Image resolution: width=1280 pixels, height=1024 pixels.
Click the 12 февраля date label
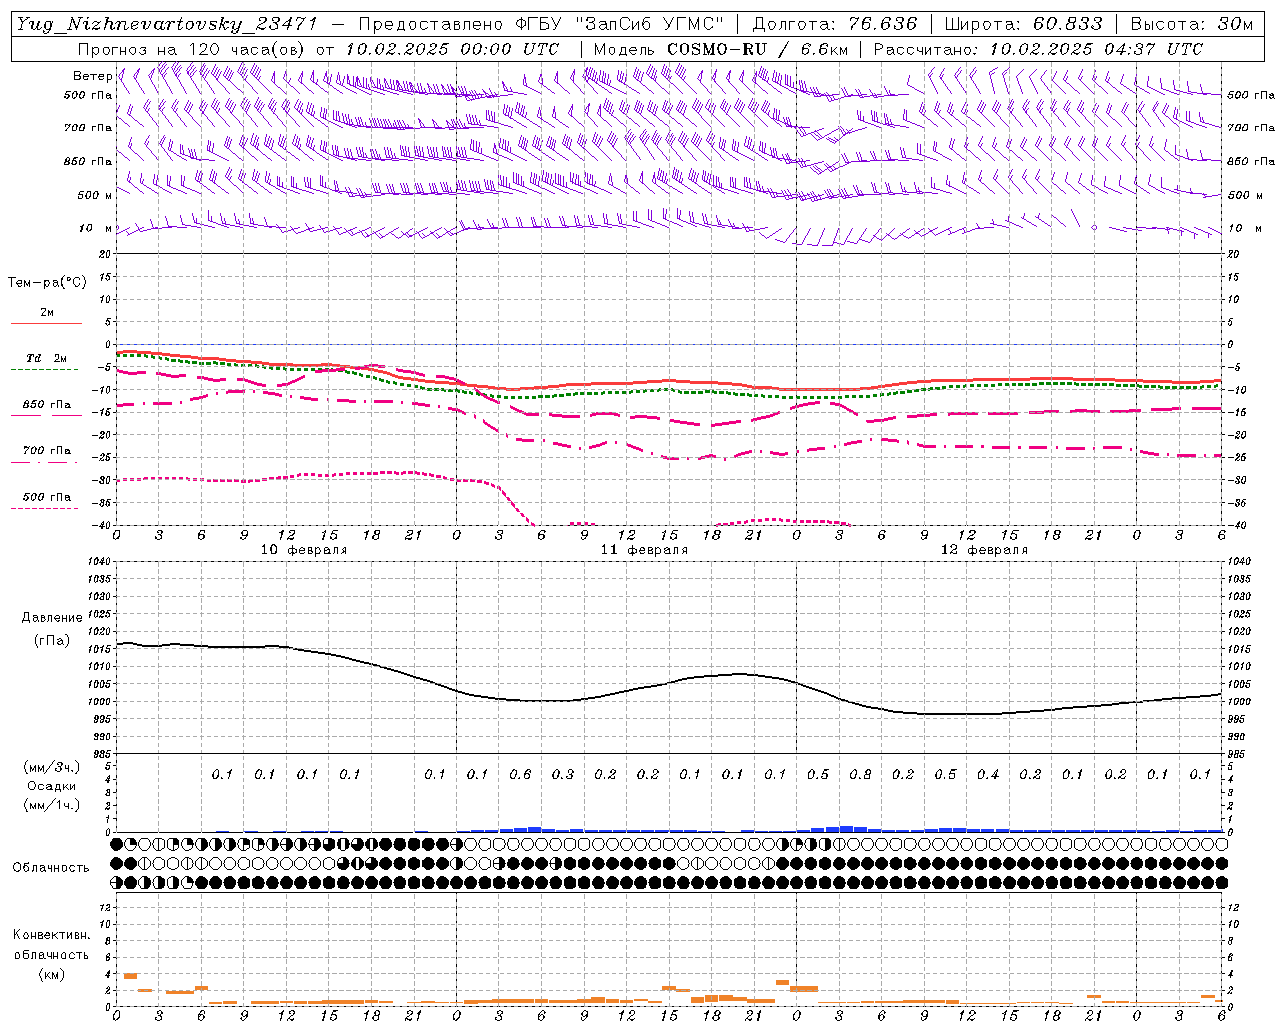coord(984,549)
